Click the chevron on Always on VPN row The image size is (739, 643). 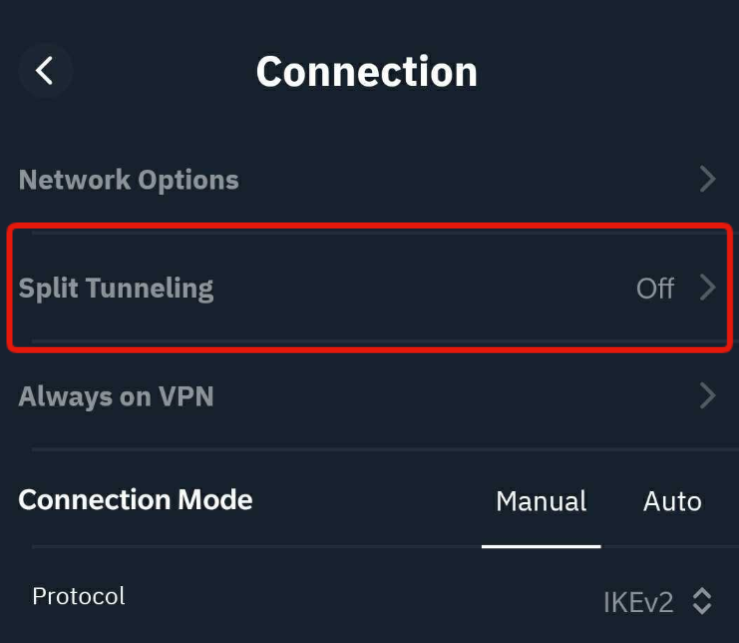pyautogui.click(x=707, y=396)
